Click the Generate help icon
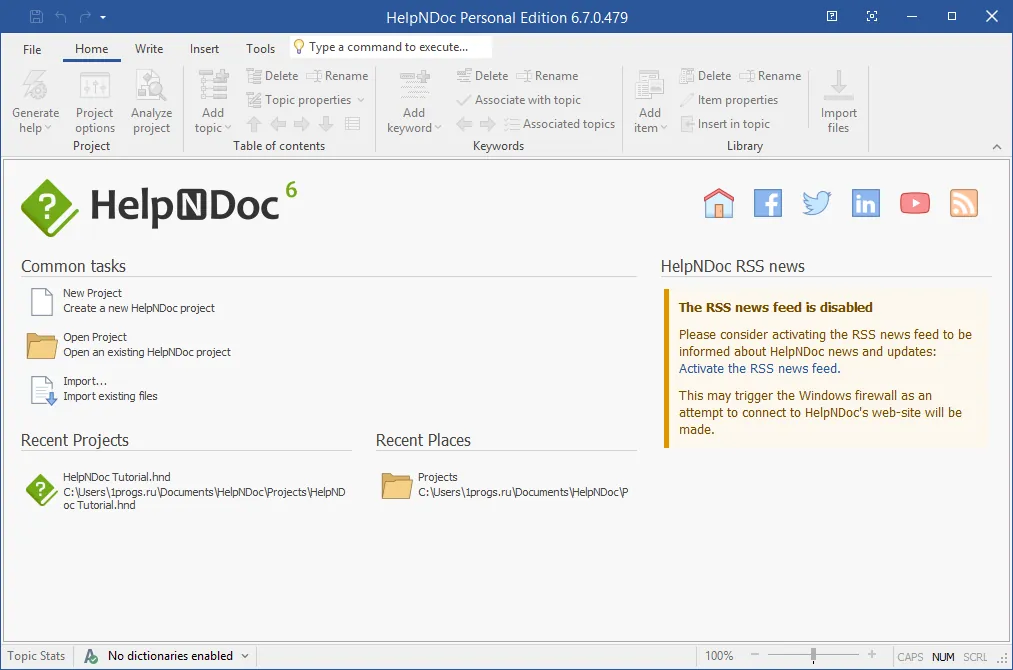 coord(36,86)
